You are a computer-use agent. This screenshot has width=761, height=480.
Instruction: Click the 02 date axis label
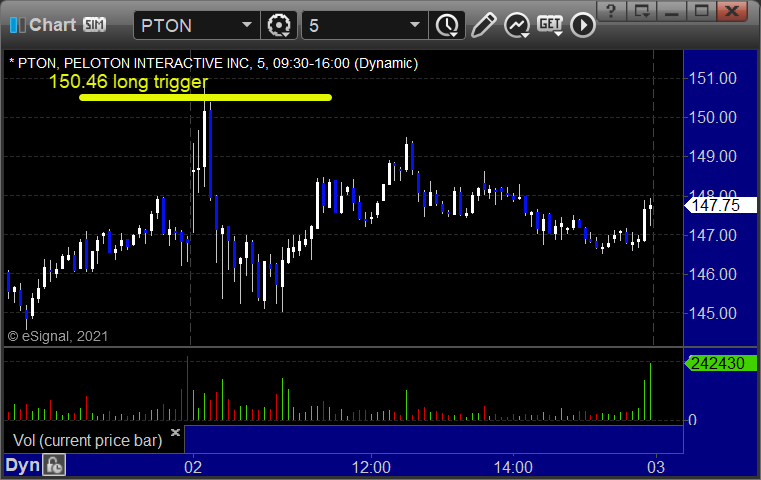coord(193,467)
